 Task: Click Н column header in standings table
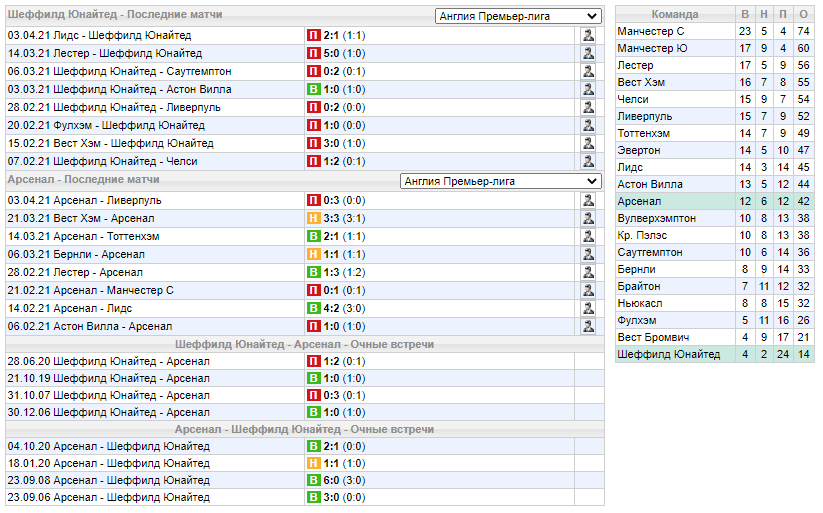764,14
